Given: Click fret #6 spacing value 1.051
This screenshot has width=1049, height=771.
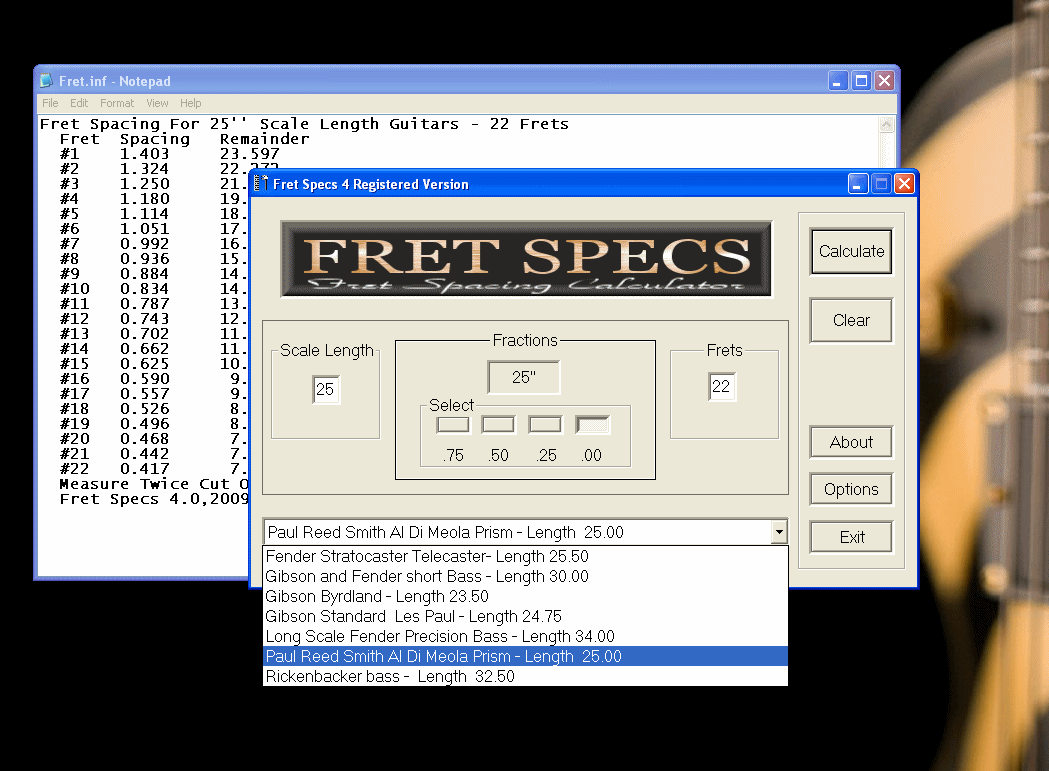Looking at the screenshot, I should (x=145, y=229).
